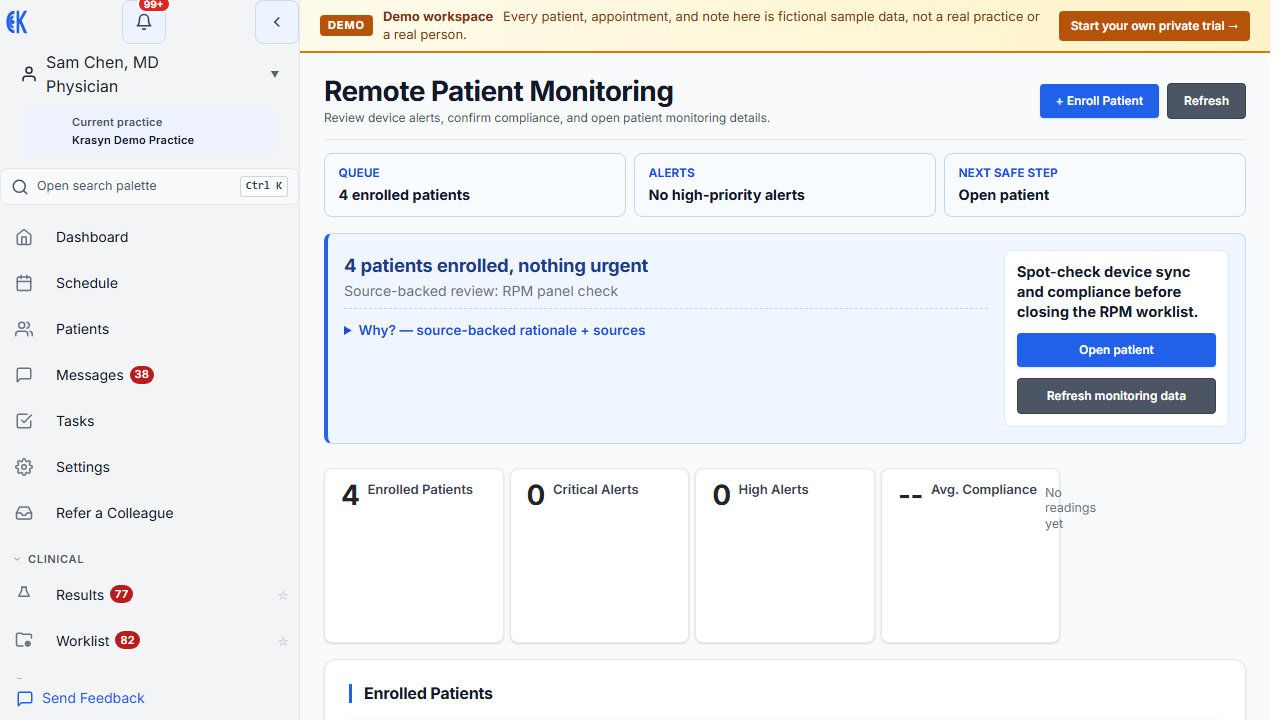Viewport: 1280px width, 720px height.
Task: Open the Sam Chen account dropdown arrow
Action: [275, 74]
